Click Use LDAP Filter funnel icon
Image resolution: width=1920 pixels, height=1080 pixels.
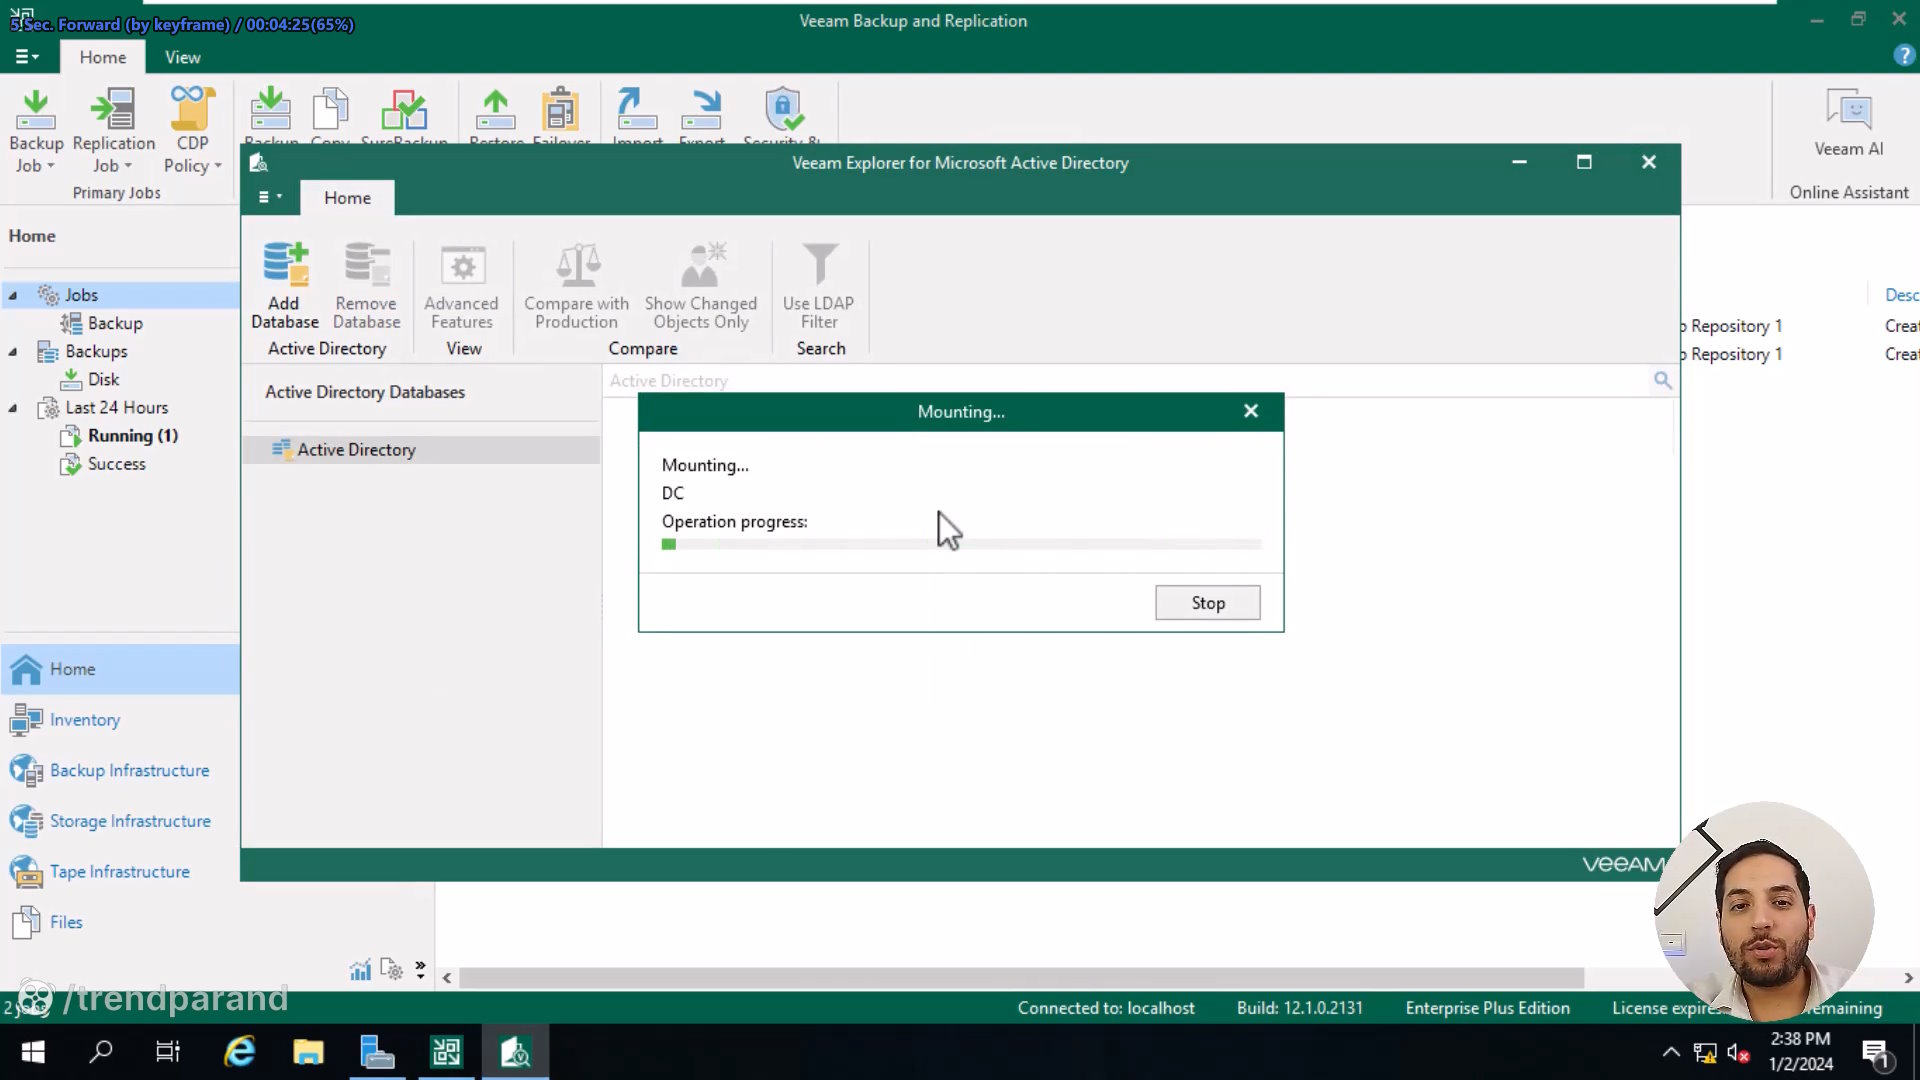(x=820, y=265)
